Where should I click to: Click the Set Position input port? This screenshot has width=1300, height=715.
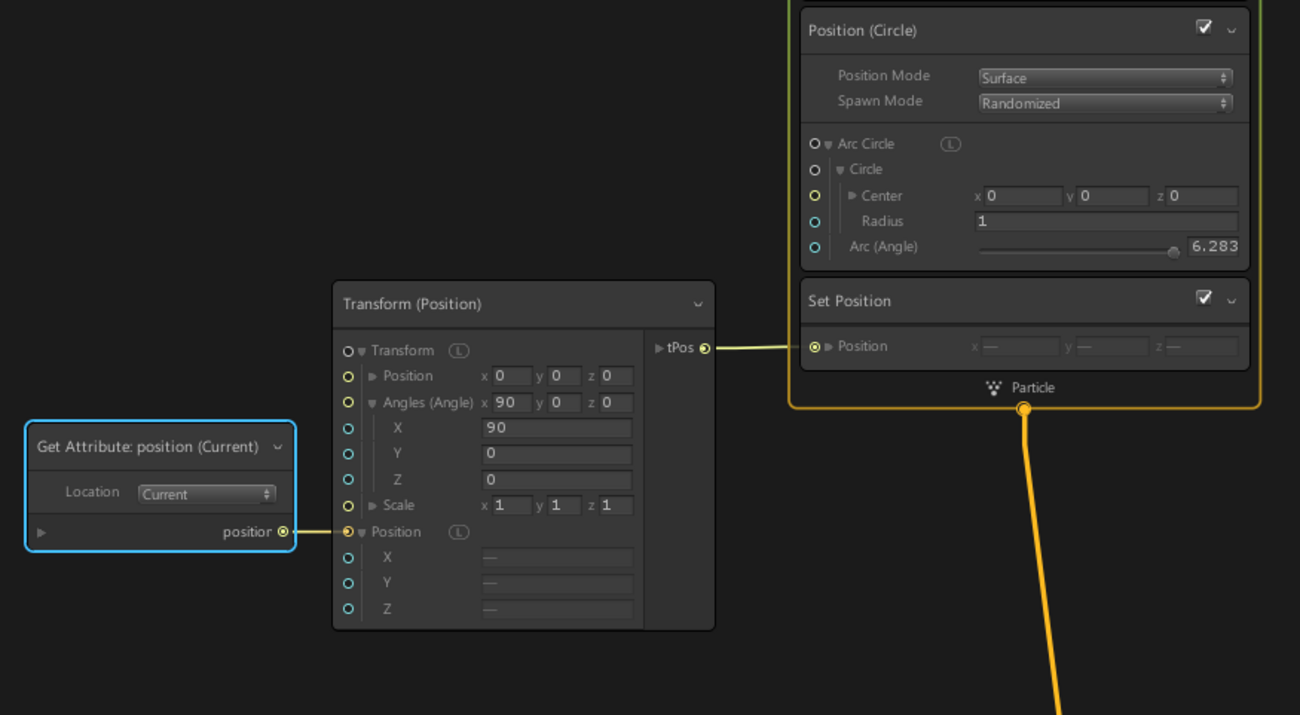pyautogui.click(x=815, y=347)
